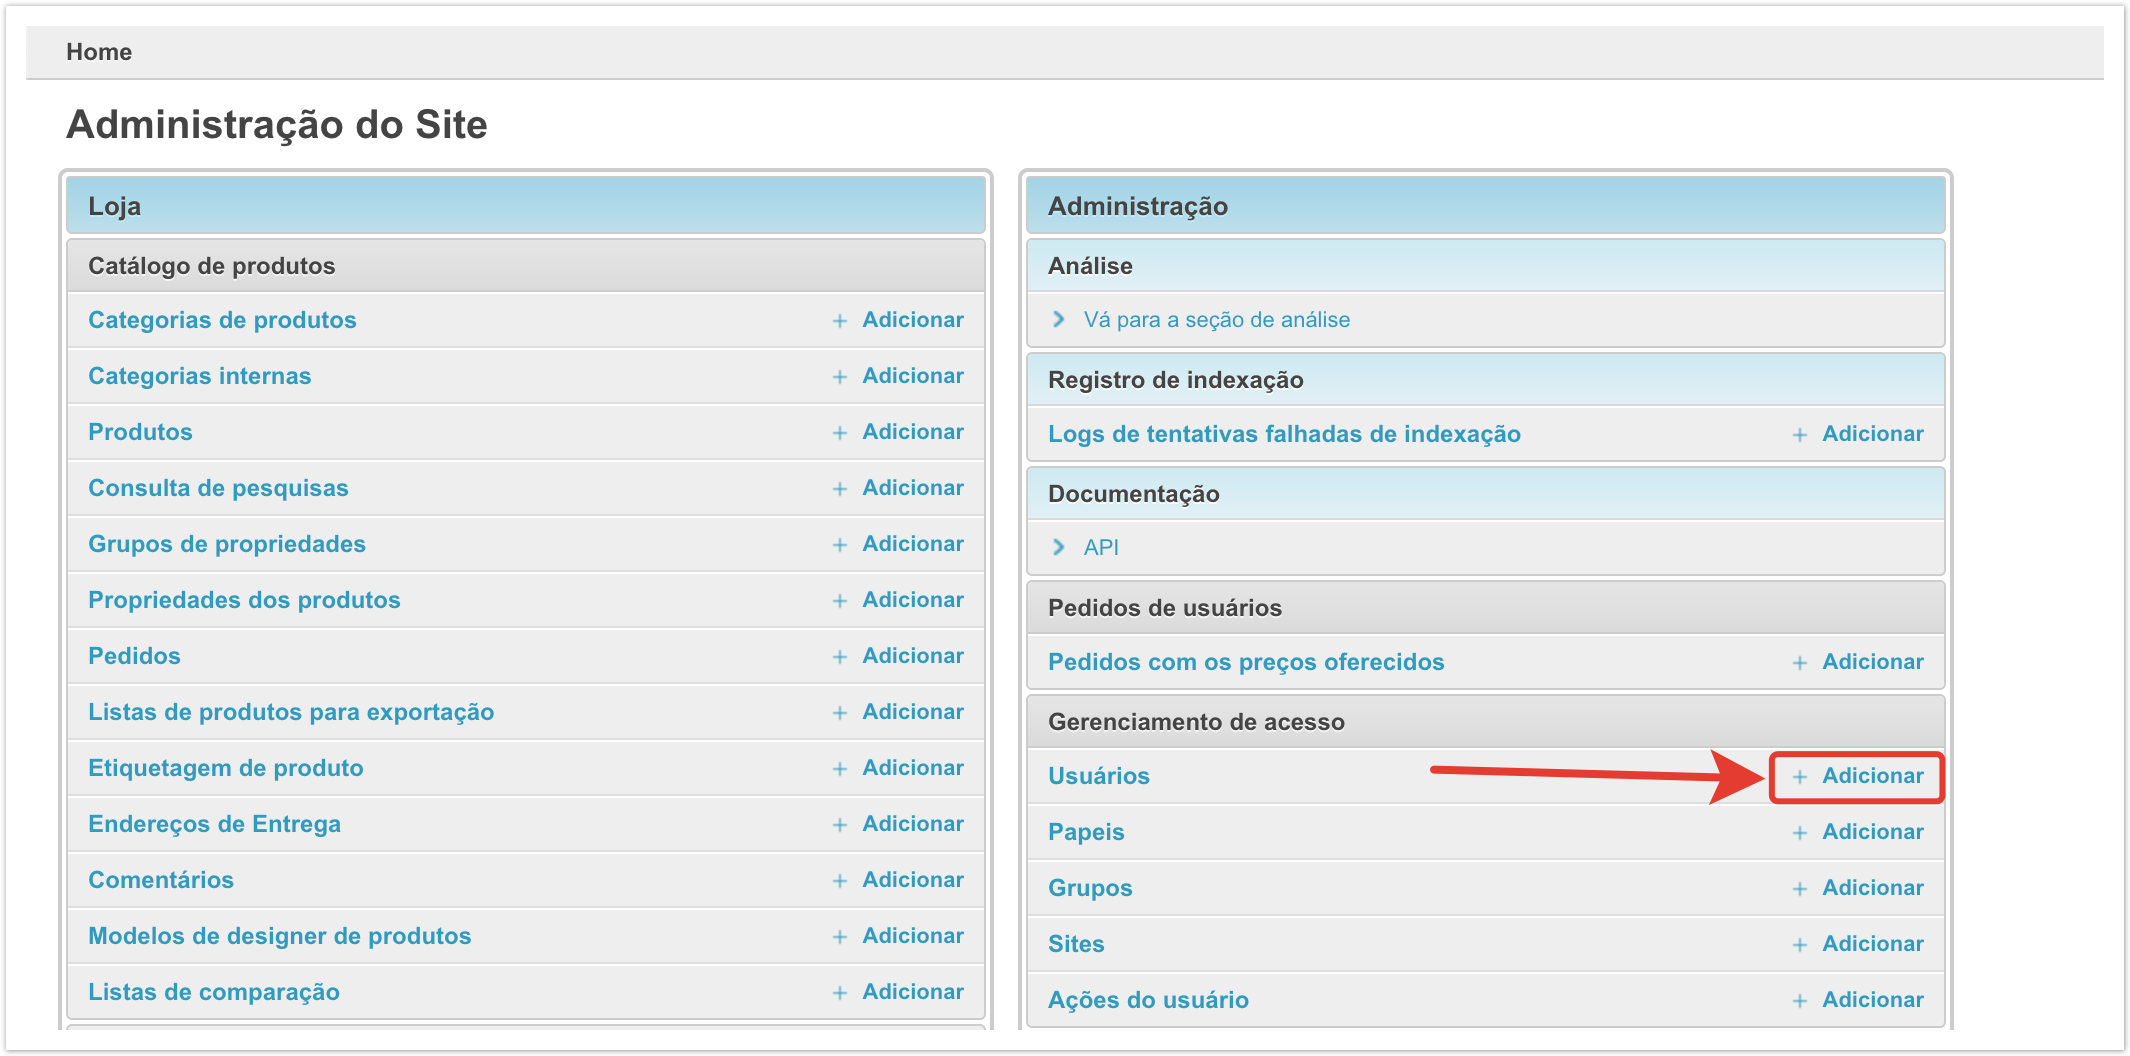The width and height of the screenshot is (2130, 1056).
Task: Click plus icon in the Pedidos row
Action: [x=840, y=657]
